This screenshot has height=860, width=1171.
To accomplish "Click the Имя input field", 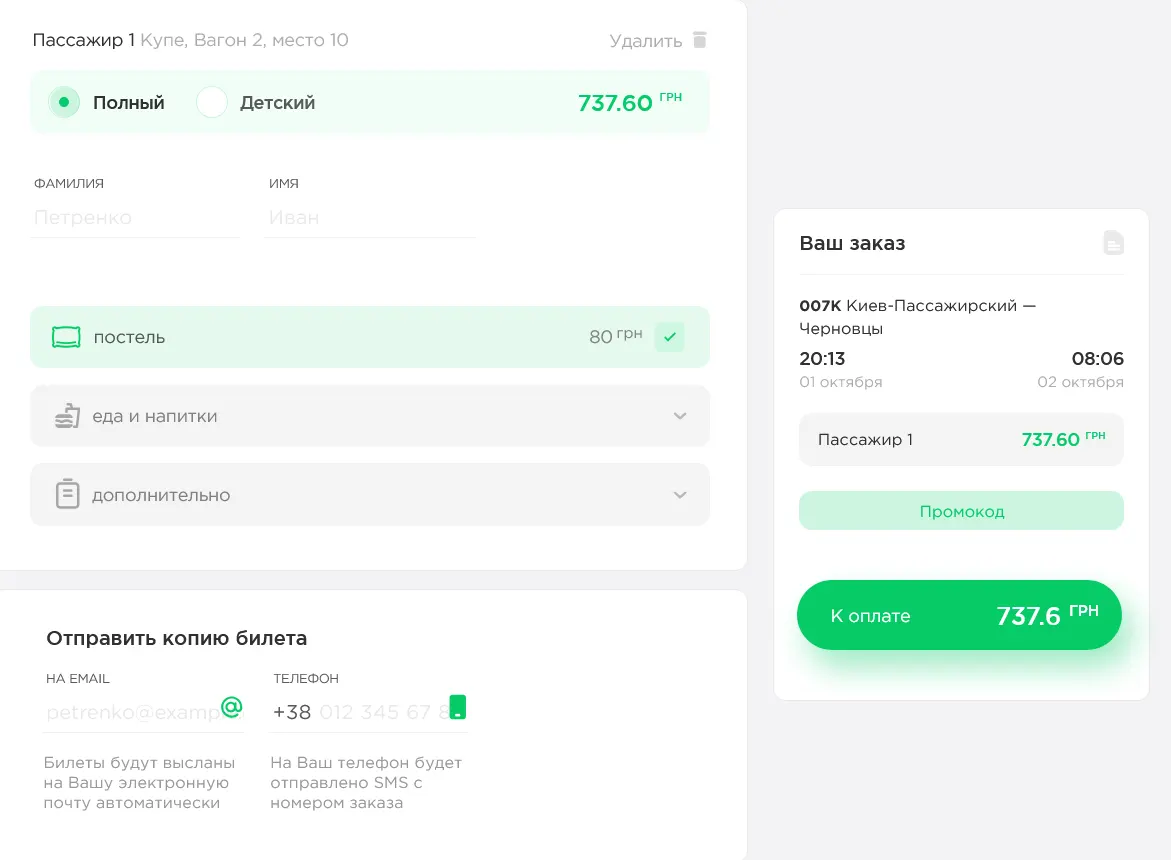I will point(370,217).
